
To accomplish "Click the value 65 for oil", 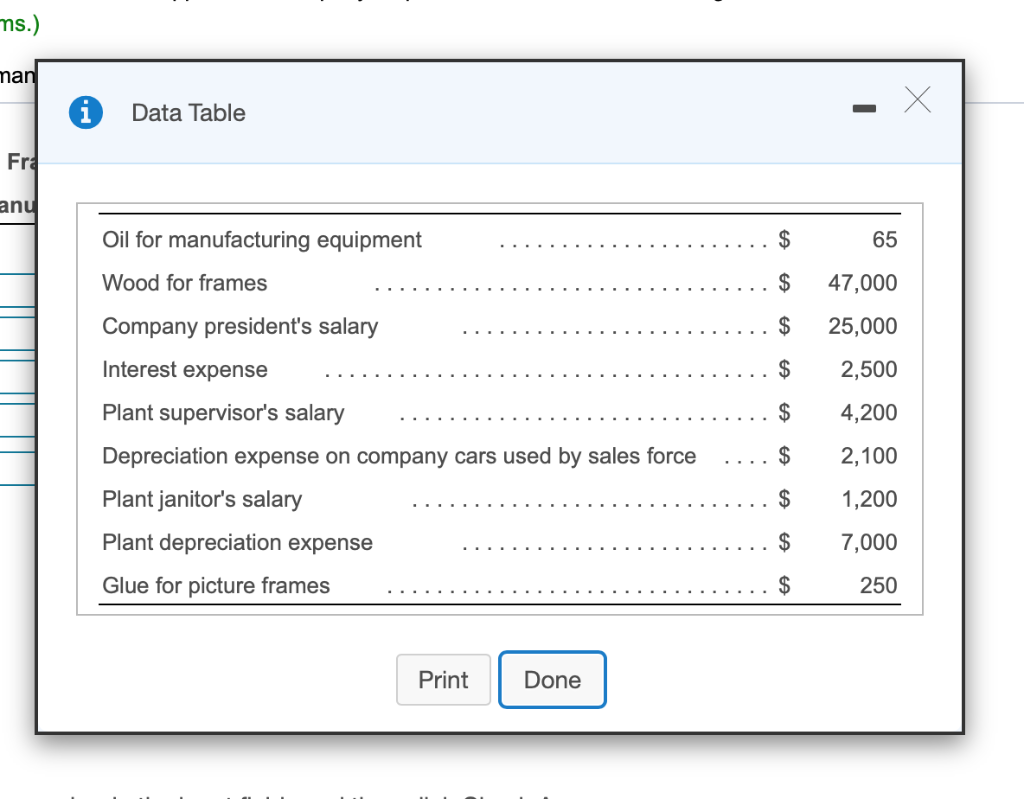I will click(884, 239).
